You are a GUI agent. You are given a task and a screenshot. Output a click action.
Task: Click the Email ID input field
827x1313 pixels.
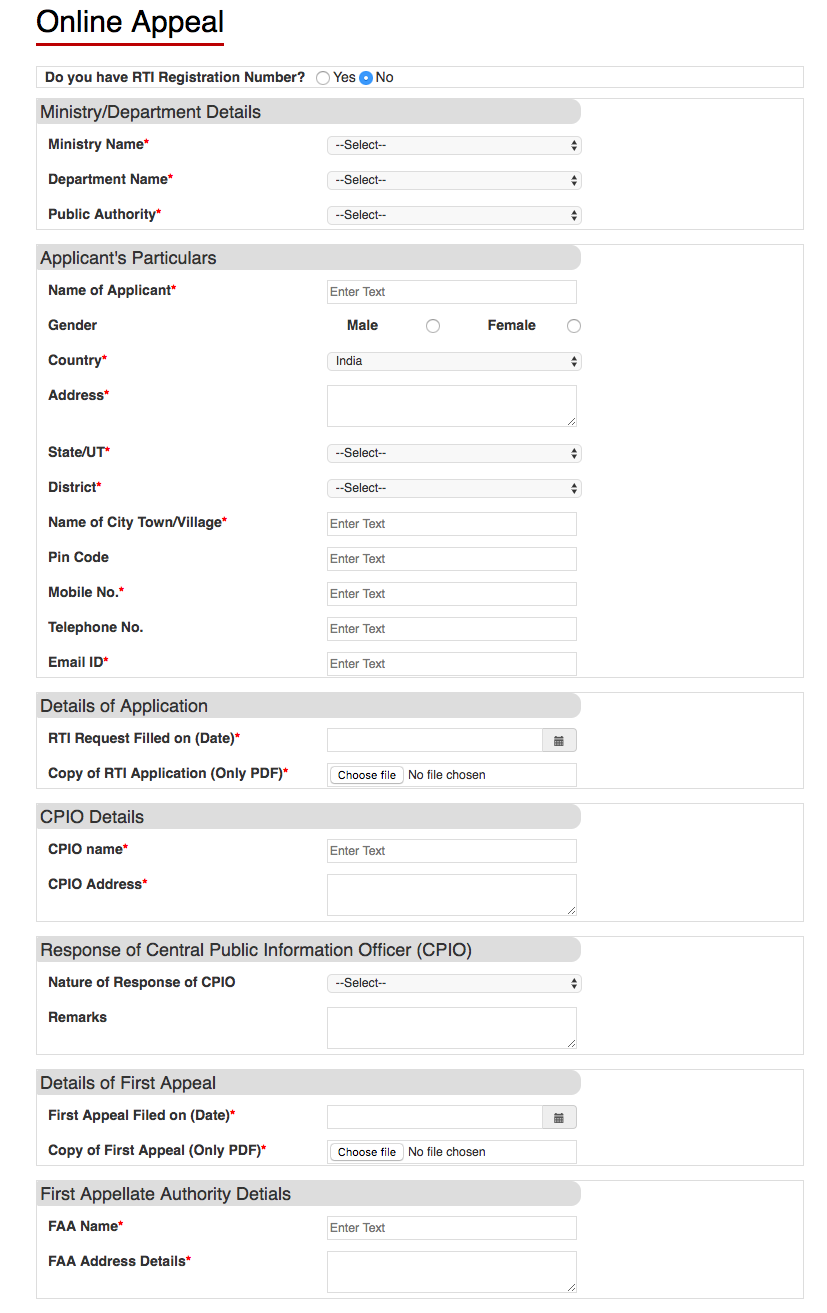click(x=452, y=664)
